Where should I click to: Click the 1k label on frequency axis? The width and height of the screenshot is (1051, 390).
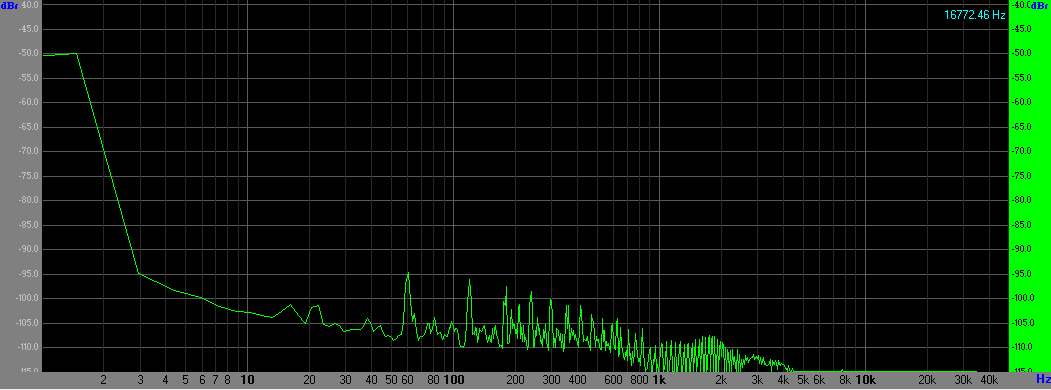659,380
